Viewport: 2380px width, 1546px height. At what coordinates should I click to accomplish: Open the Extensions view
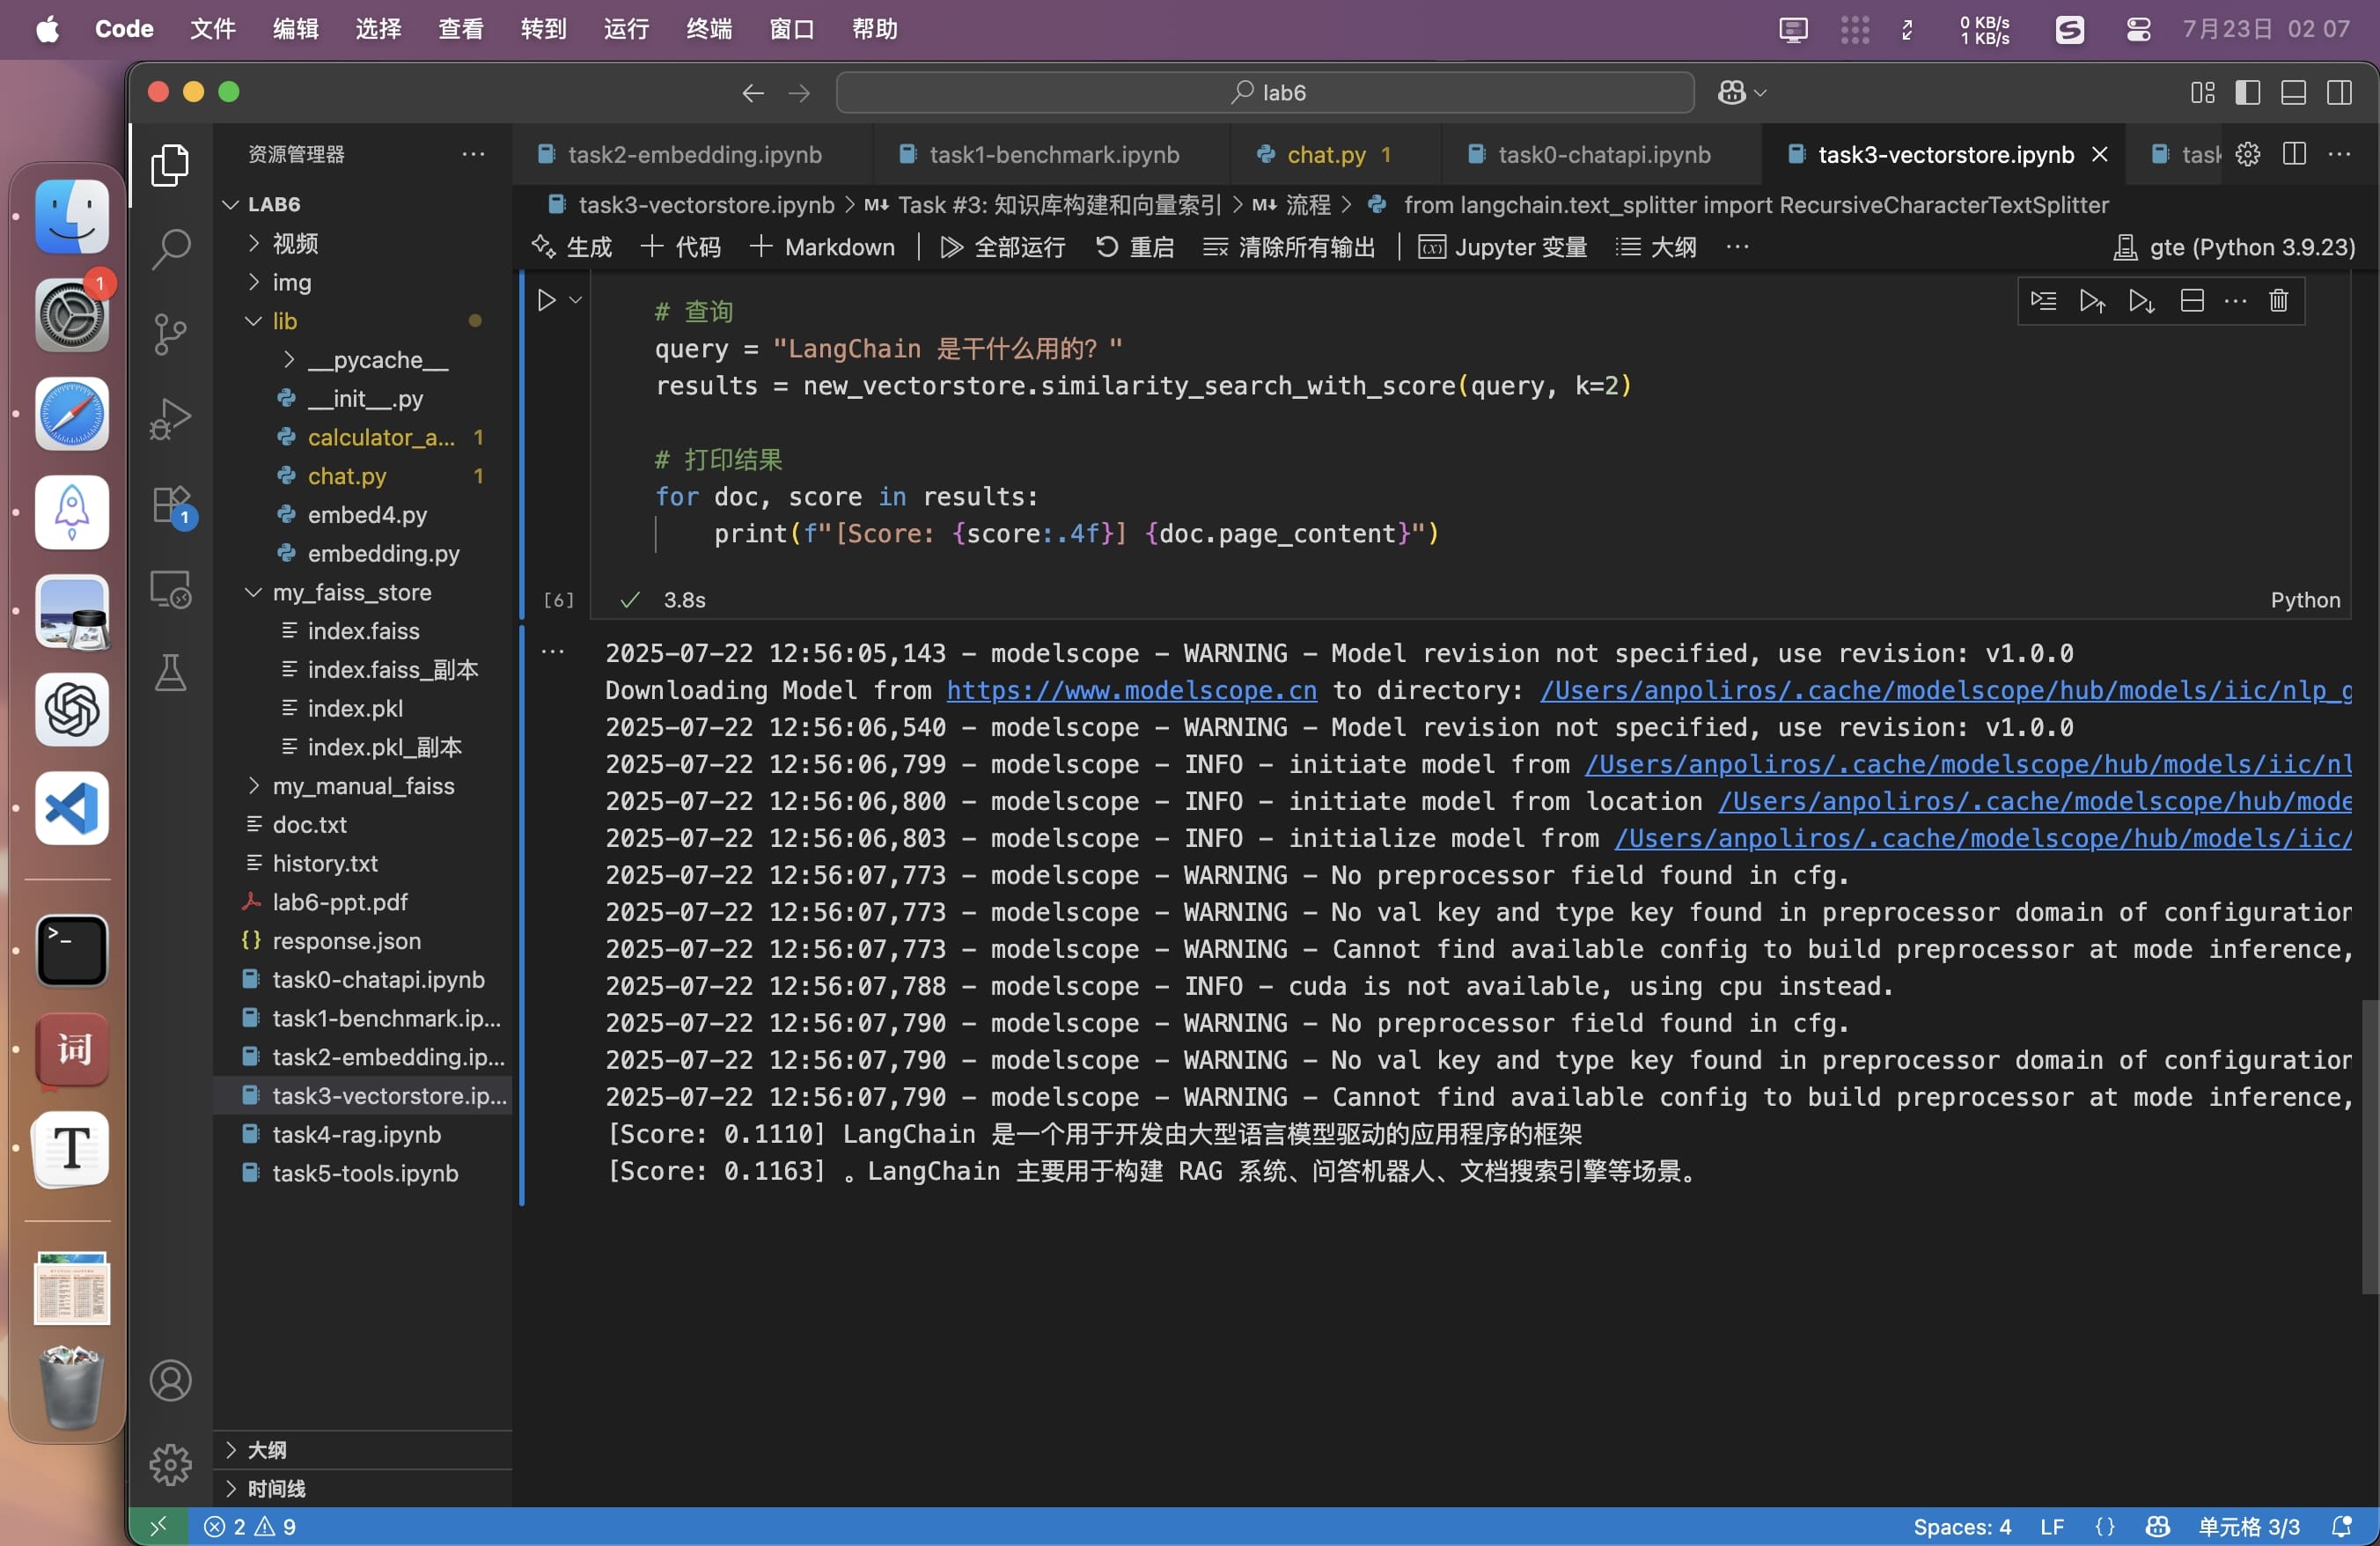point(170,505)
